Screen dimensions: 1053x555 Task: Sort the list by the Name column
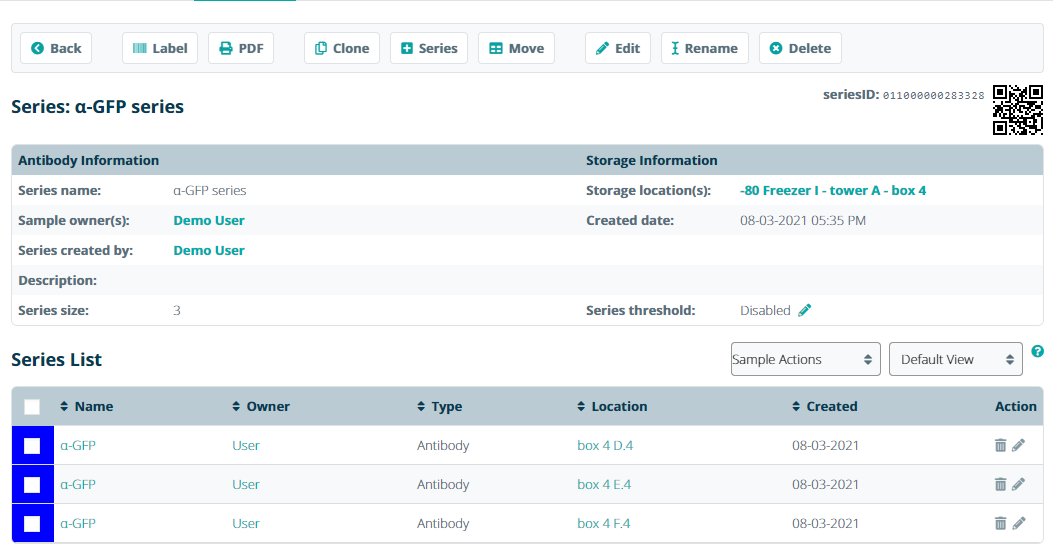coord(93,407)
